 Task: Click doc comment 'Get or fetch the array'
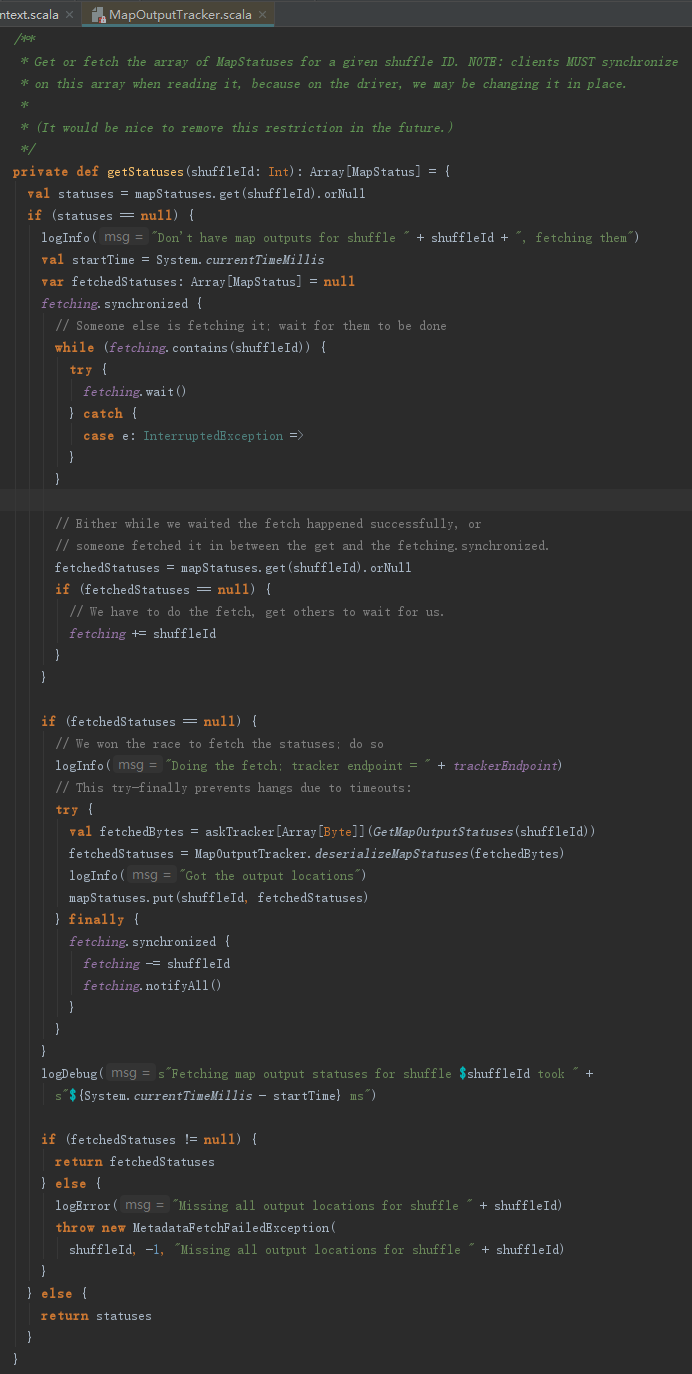[349, 62]
